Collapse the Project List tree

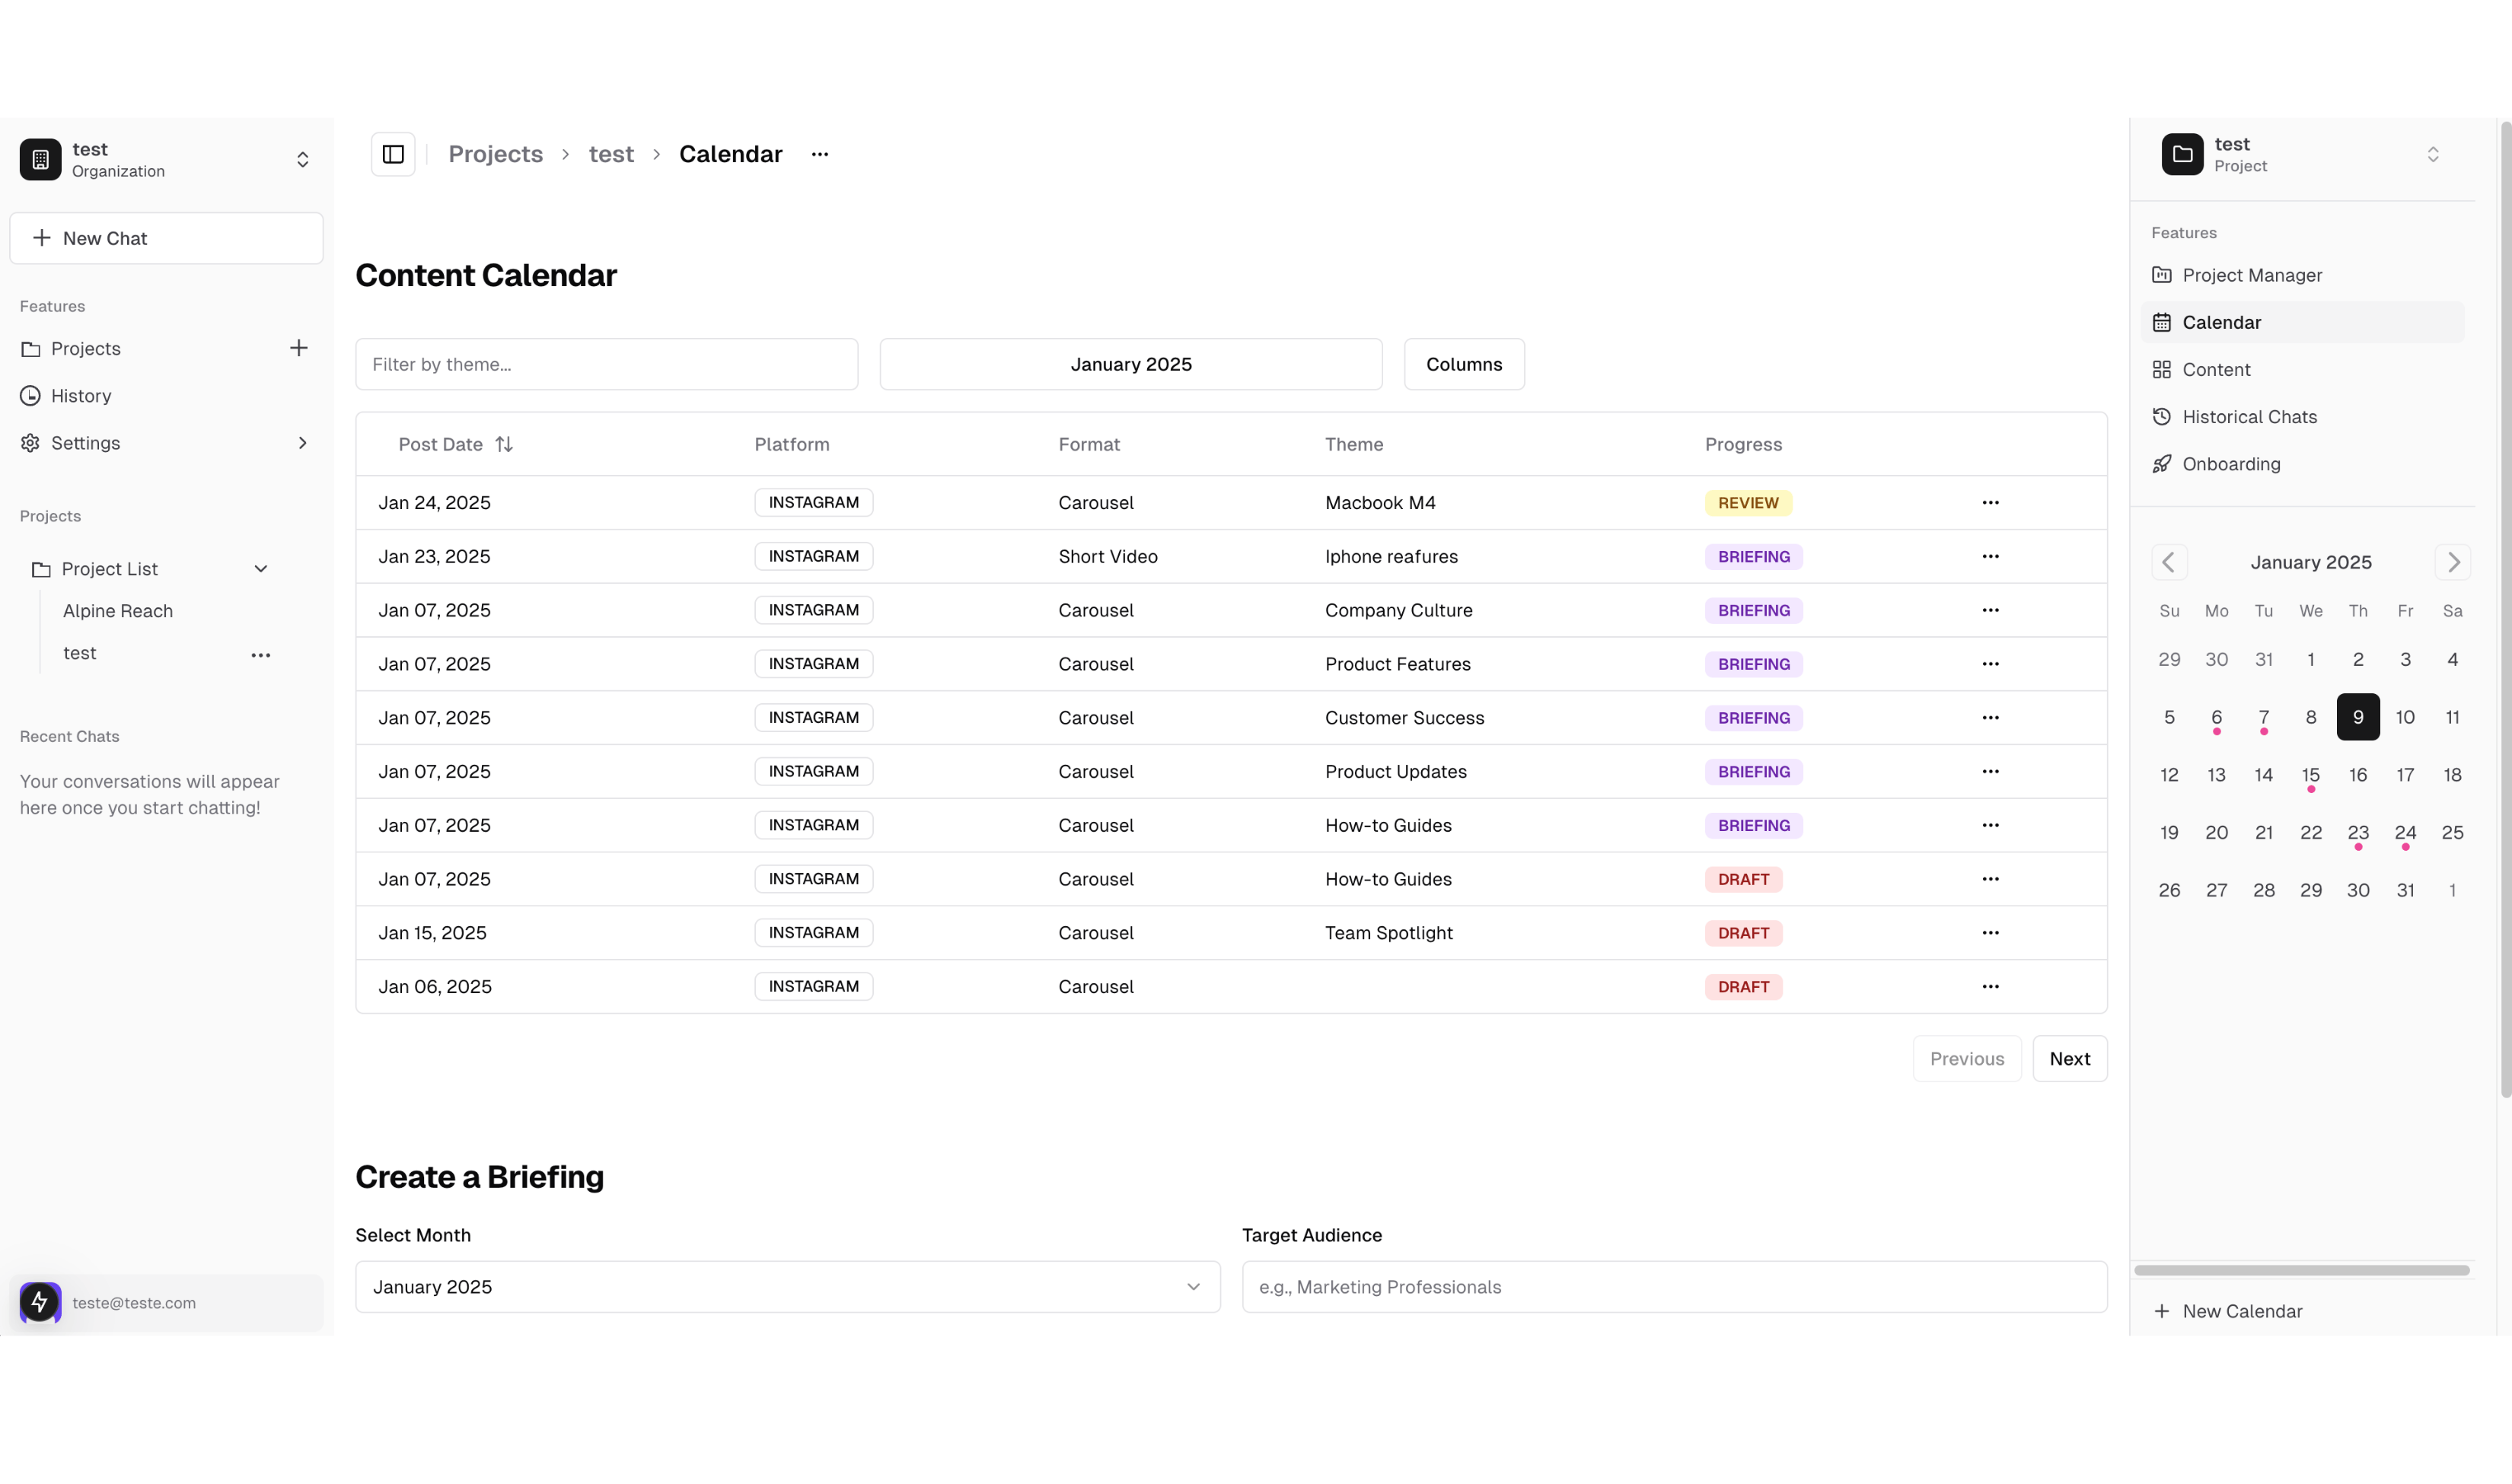point(260,569)
